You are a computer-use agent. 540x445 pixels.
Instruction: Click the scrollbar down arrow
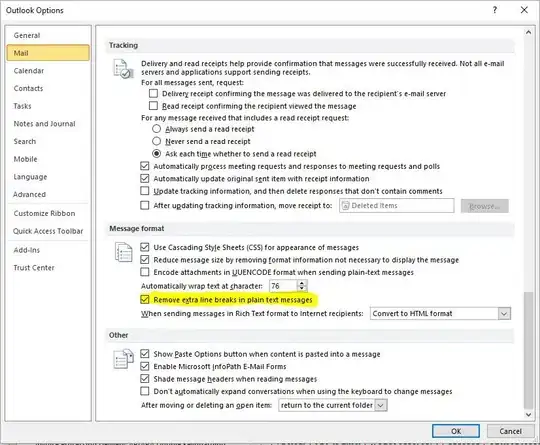point(528,415)
